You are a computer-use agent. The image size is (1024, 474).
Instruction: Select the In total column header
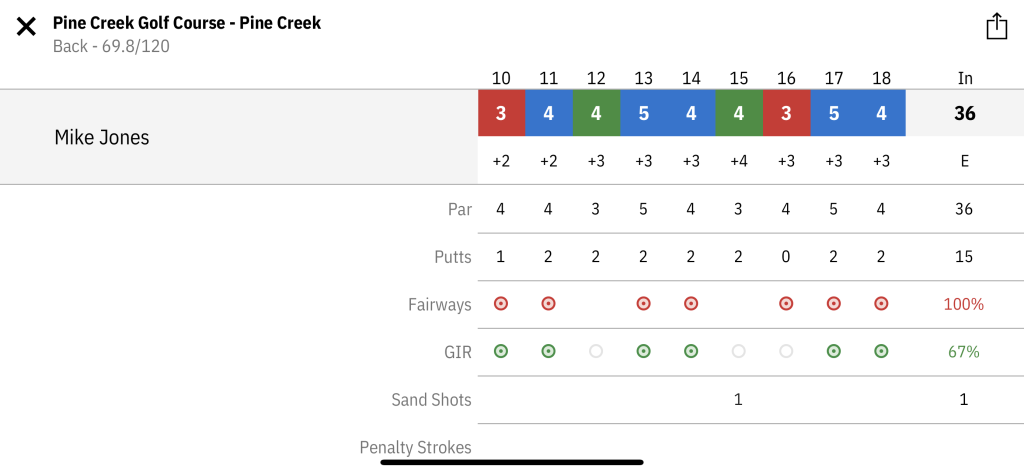click(965, 78)
